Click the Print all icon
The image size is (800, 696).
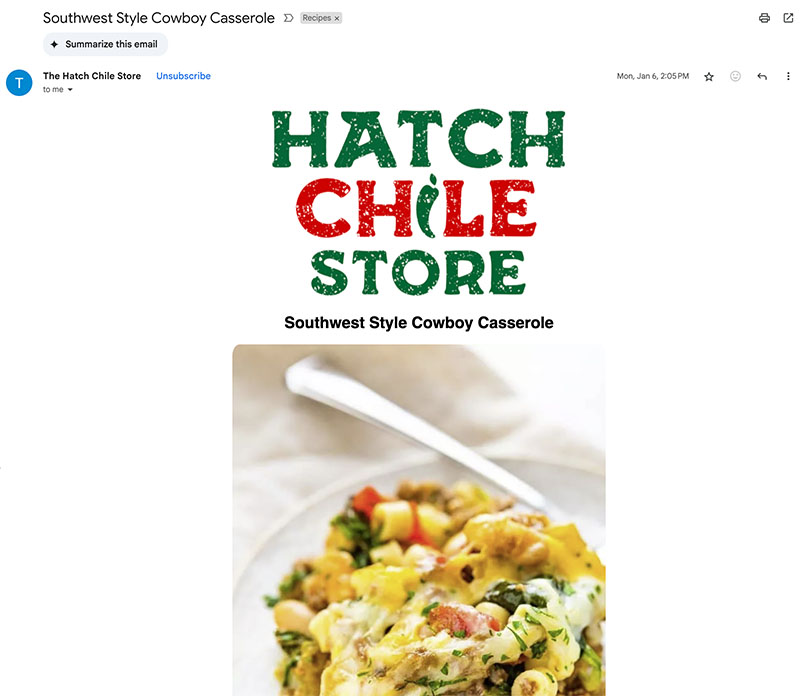pyautogui.click(x=764, y=18)
